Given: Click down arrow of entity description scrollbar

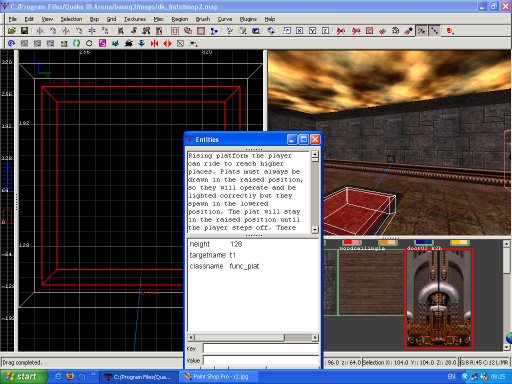Looking at the screenshot, I should point(315,230).
